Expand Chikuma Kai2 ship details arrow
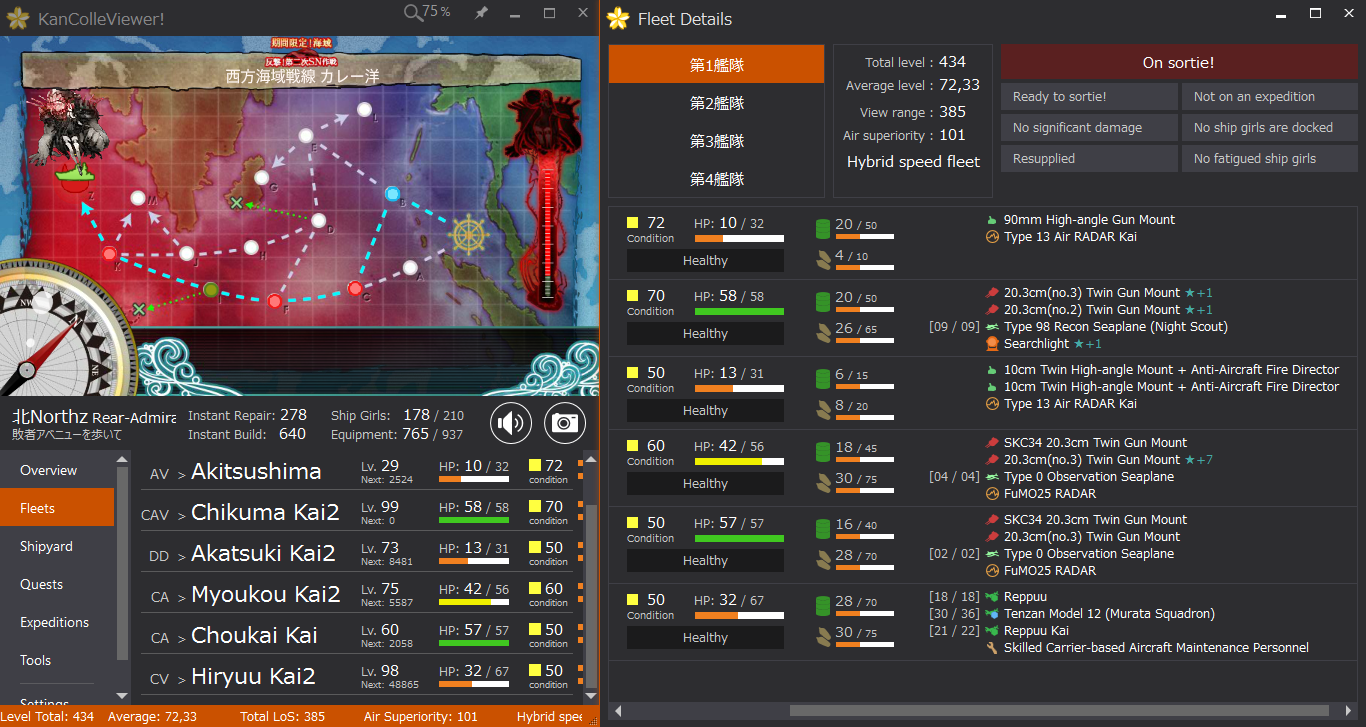This screenshot has width=1366, height=727. point(182,516)
